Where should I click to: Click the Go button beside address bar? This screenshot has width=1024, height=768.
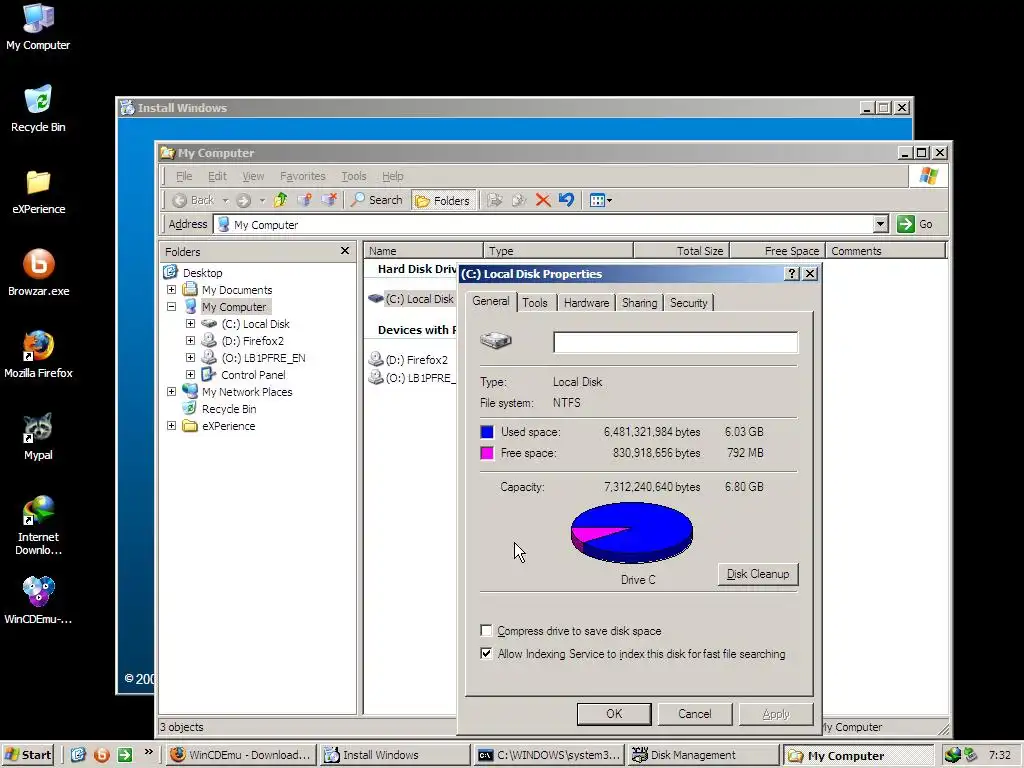pyautogui.click(x=914, y=224)
